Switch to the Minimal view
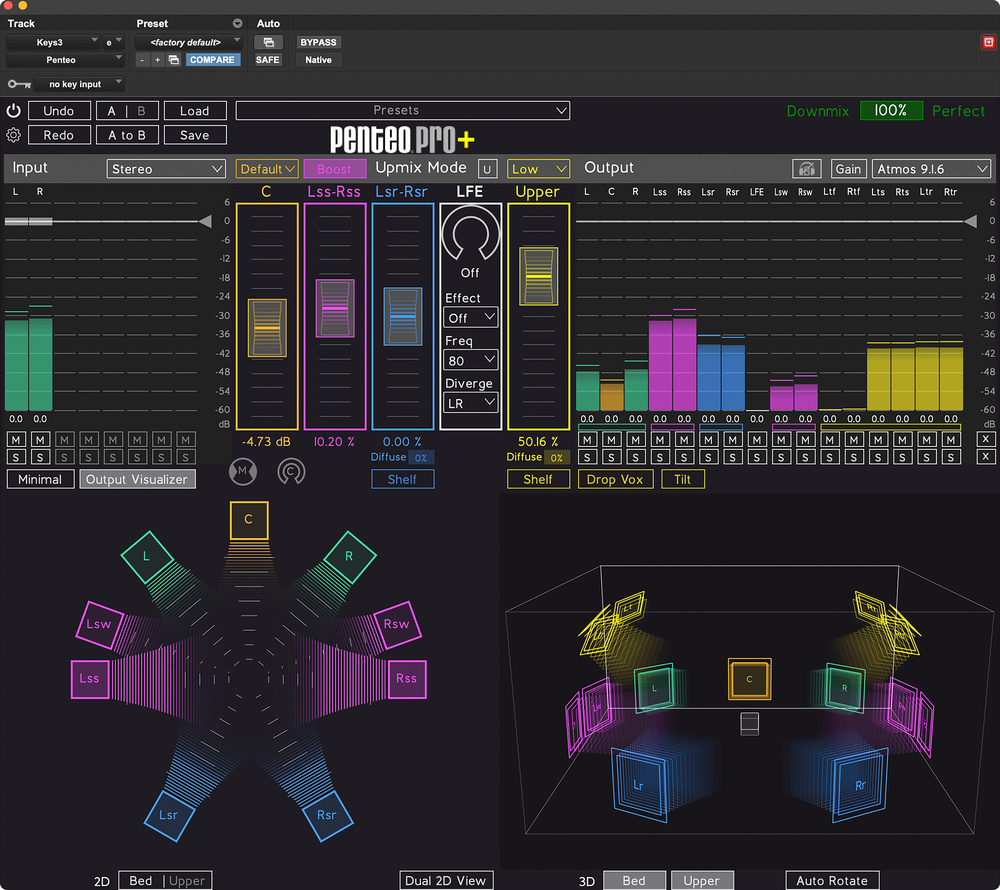 pos(40,479)
